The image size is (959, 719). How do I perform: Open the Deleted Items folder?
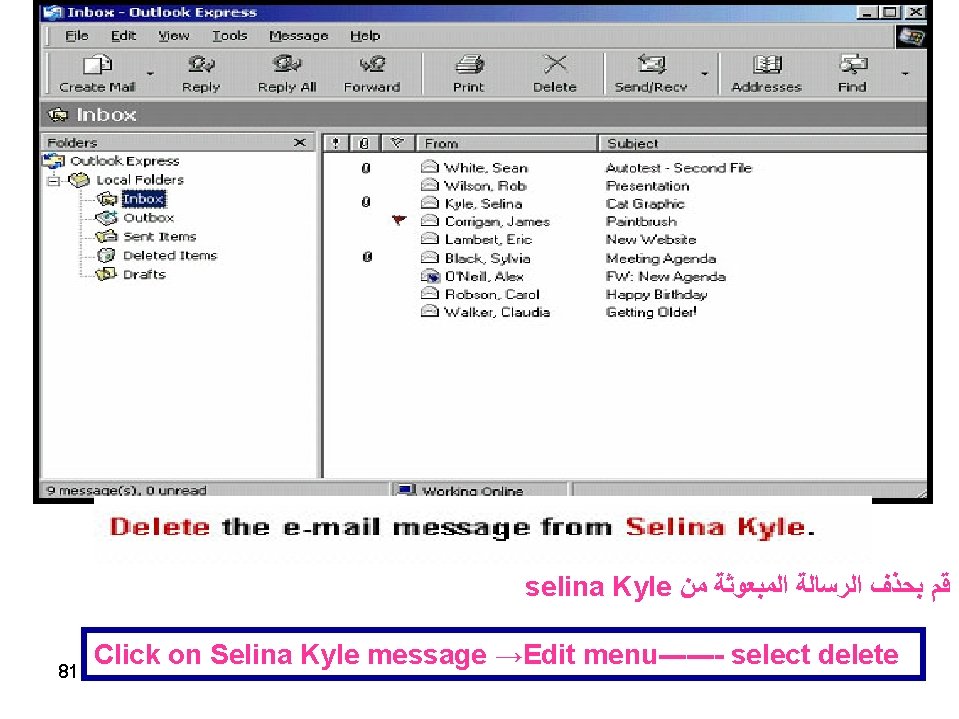coord(170,256)
